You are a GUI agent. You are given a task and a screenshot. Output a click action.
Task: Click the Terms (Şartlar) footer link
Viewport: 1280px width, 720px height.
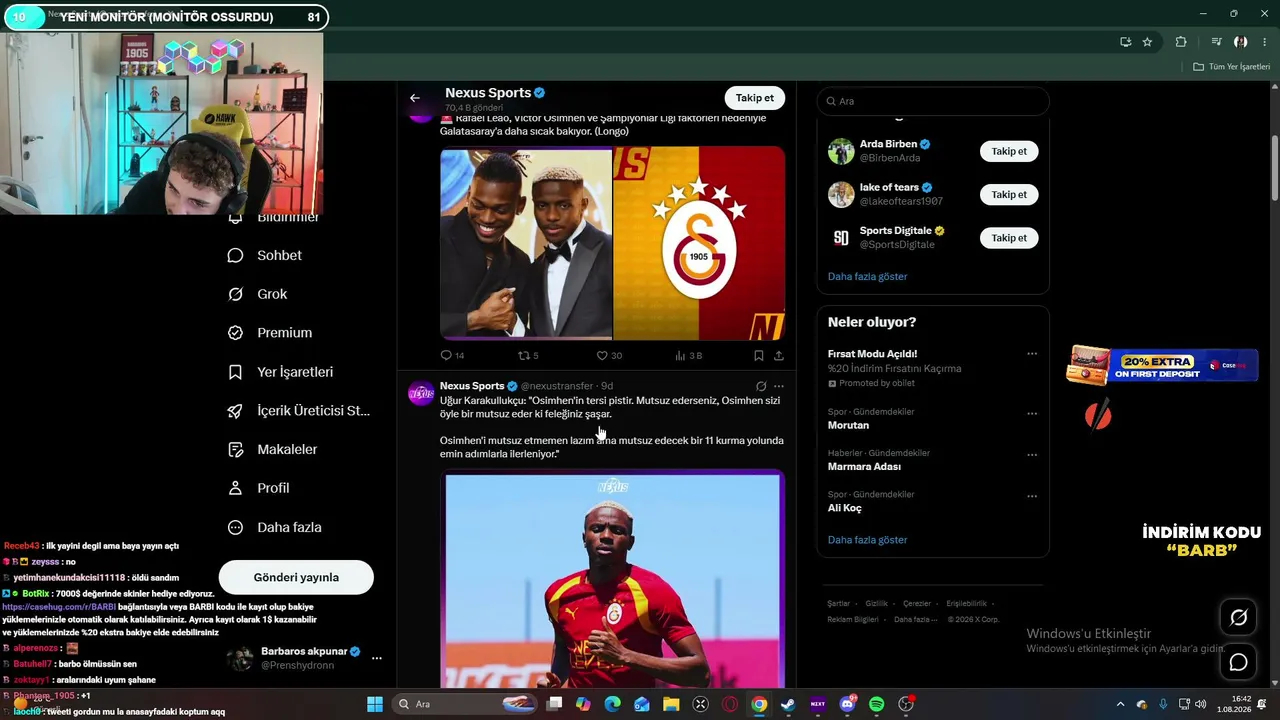point(838,604)
